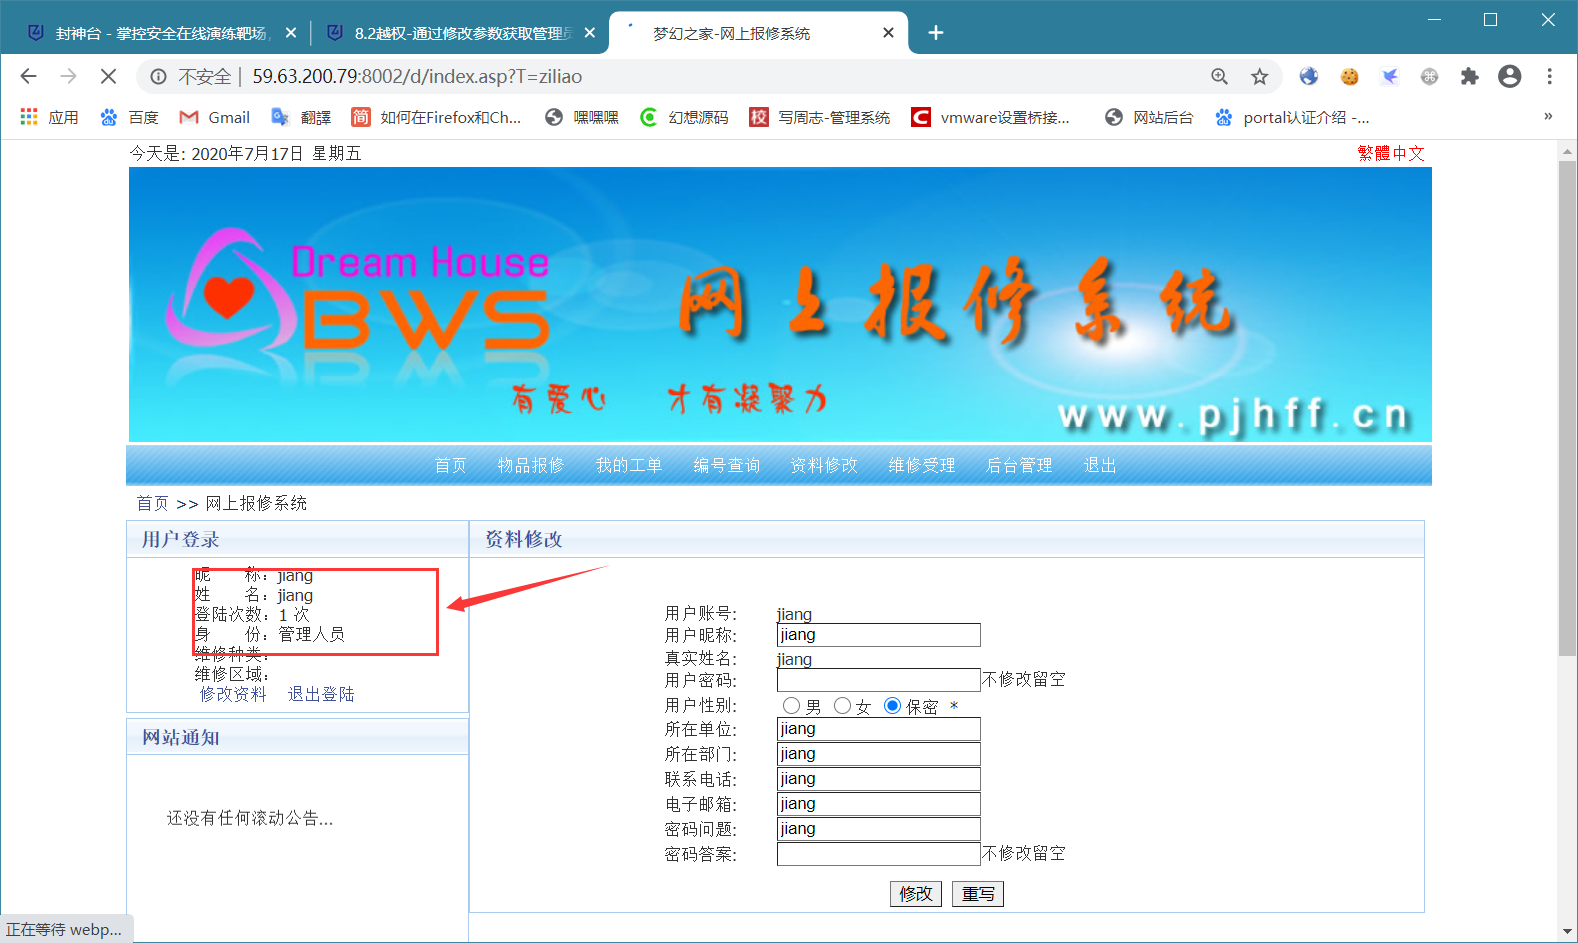Viewport: 1578px width, 943px height.
Task: Open Chrome's three-dot menu
Action: point(1549,76)
